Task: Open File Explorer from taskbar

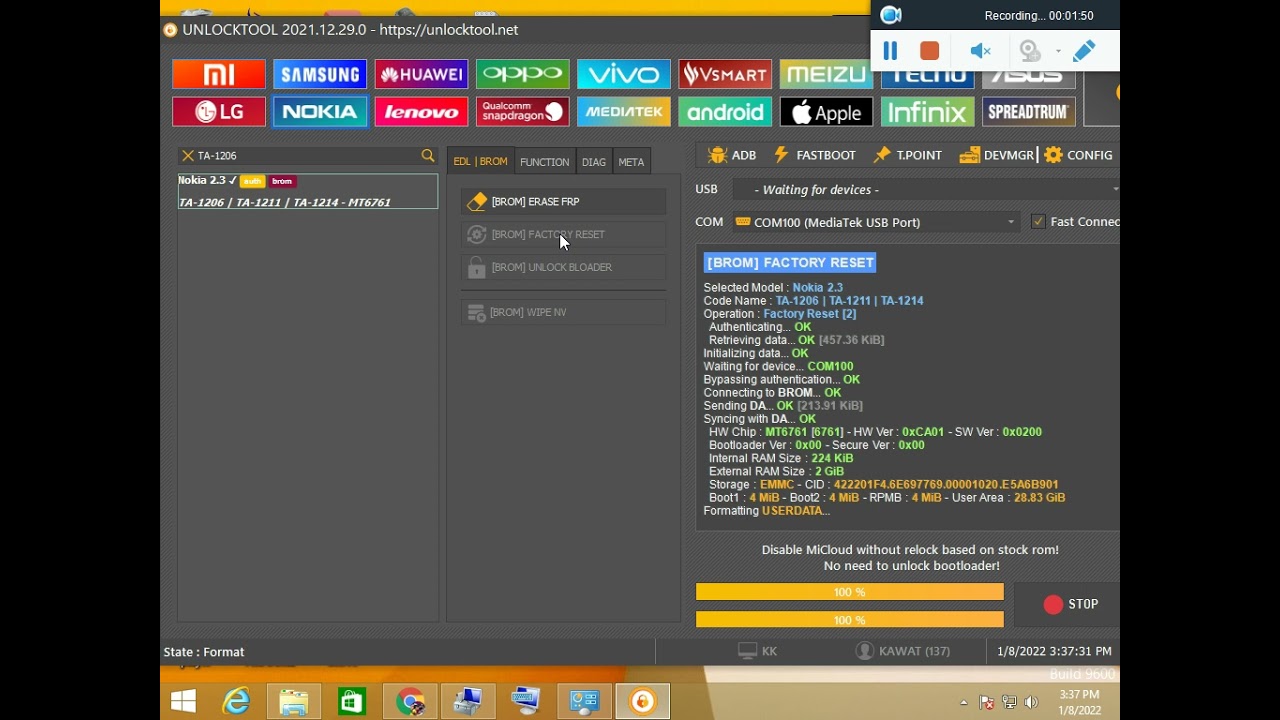Action: (294, 701)
